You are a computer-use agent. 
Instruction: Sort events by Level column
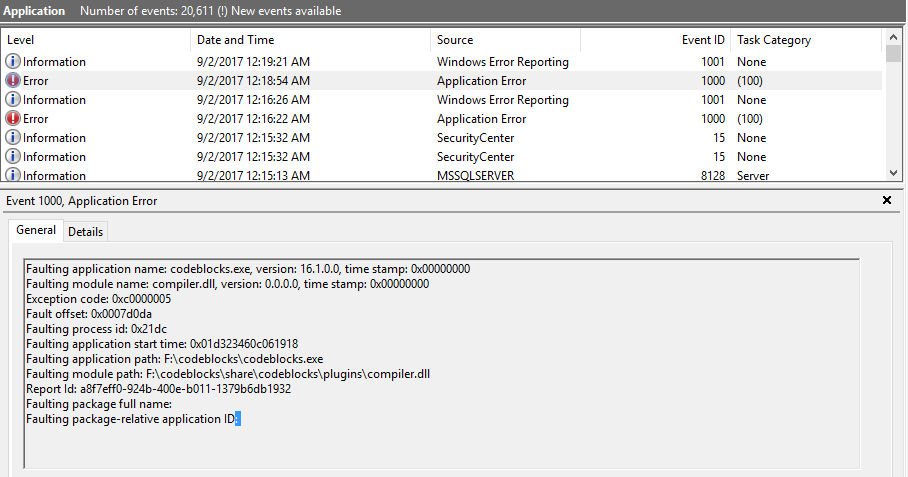coord(95,40)
